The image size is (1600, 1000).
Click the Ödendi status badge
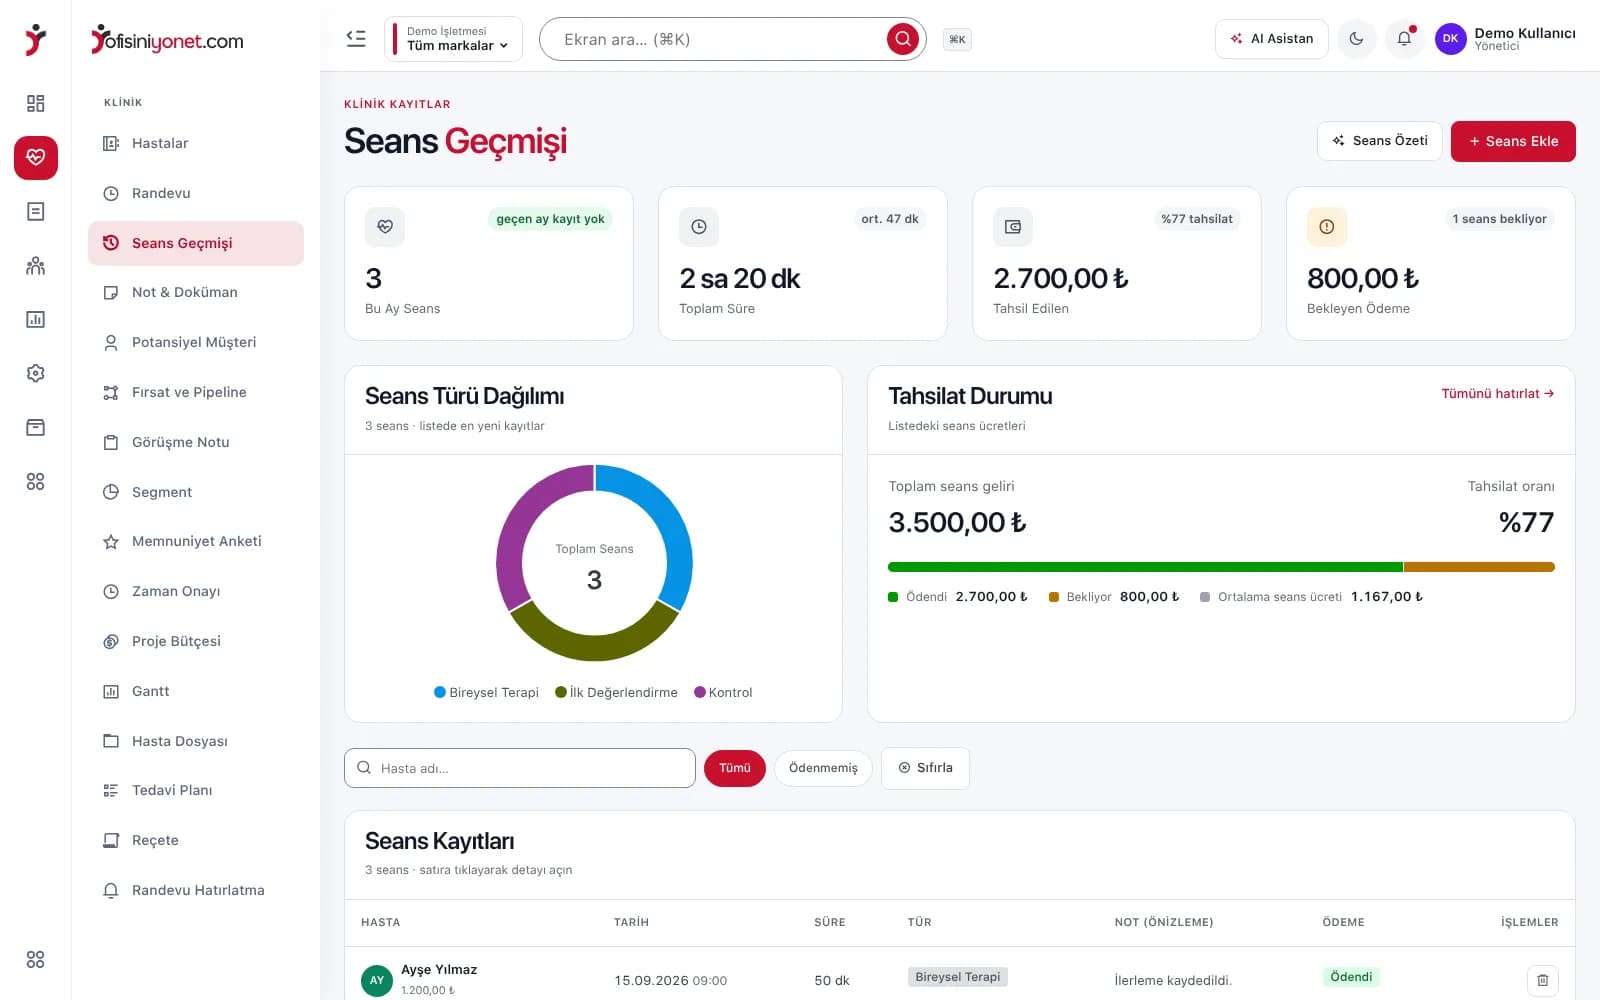[x=1351, y=977]
